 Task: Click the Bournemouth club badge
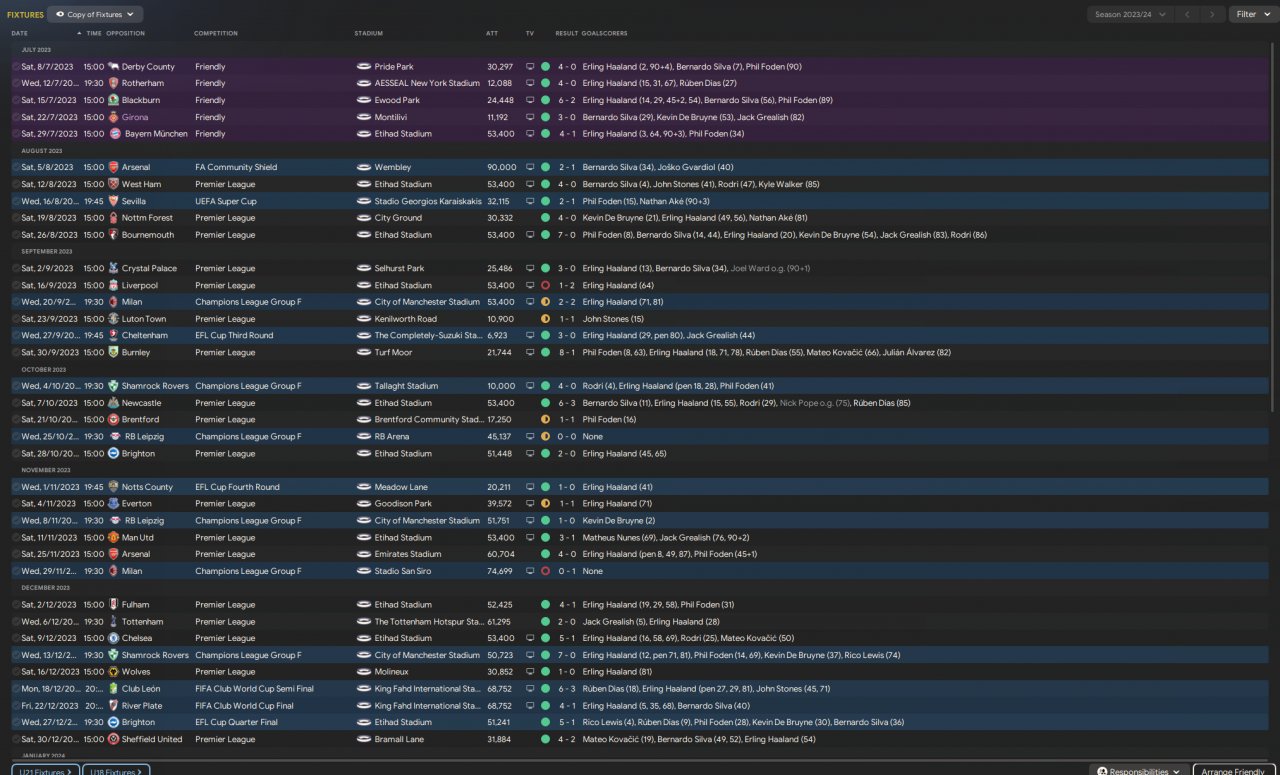[113, 235]
